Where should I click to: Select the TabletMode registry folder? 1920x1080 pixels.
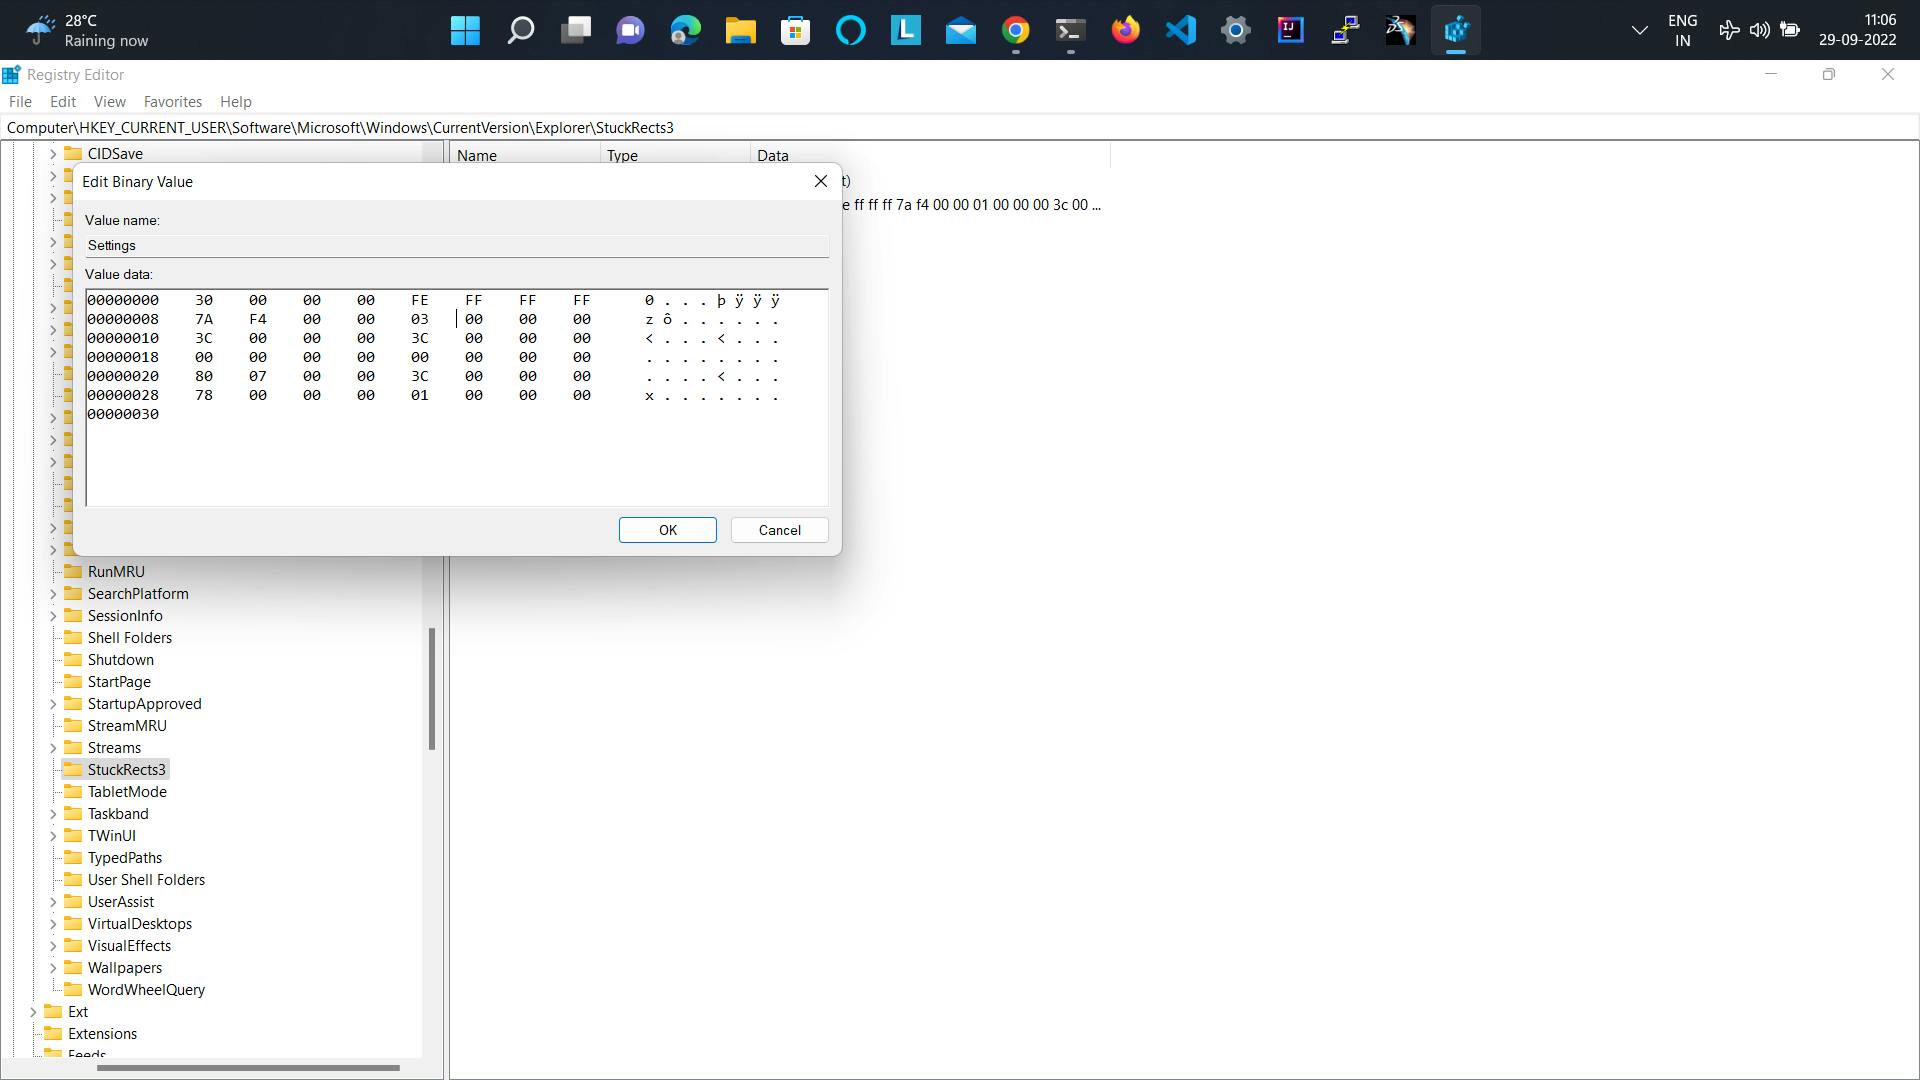127,790
